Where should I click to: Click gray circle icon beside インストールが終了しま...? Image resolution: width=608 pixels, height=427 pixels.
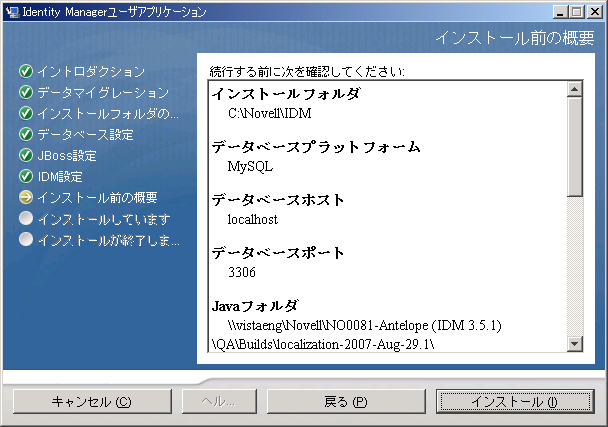point(26,239)
